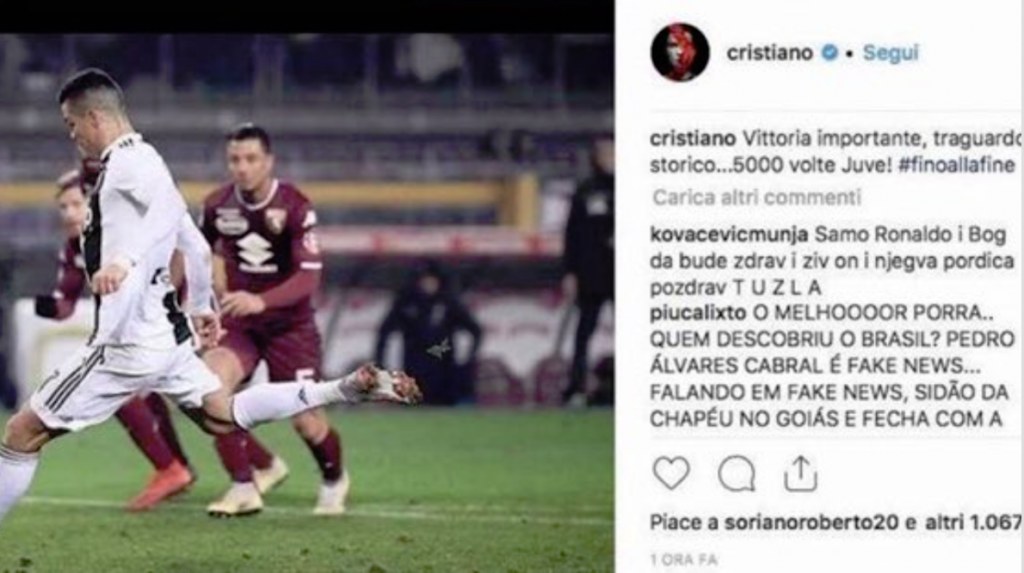Open the #finoallafine hashtag

point(956,165)
